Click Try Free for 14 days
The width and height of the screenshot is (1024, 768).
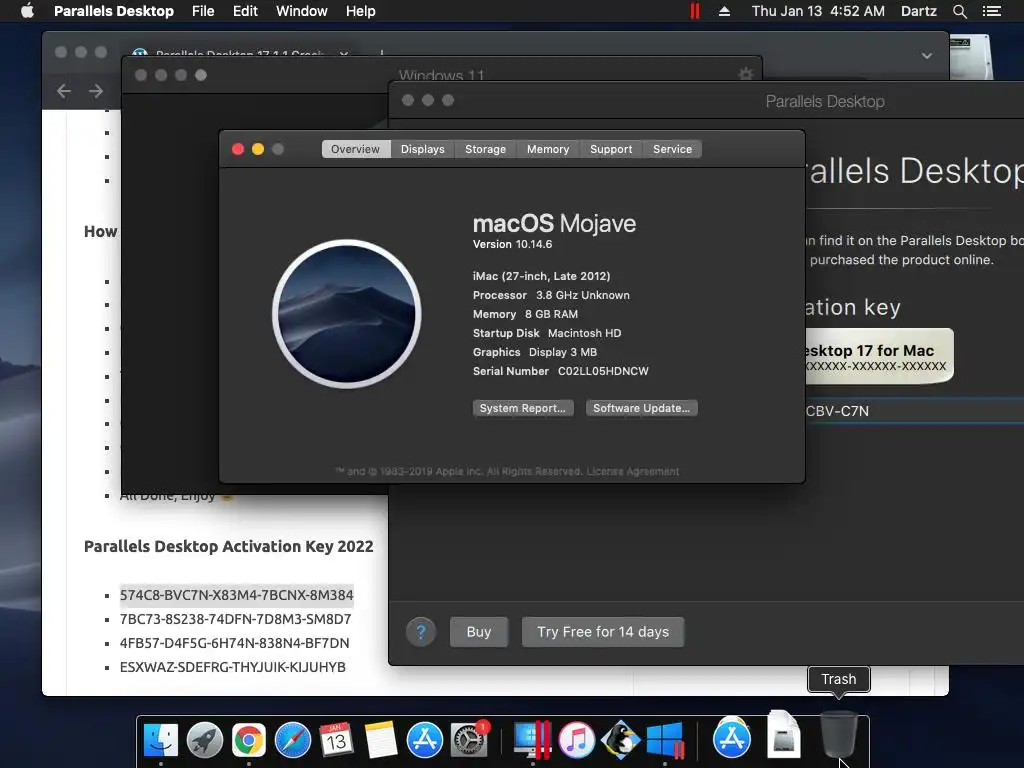pyautogui.click(x=603, y=632)
